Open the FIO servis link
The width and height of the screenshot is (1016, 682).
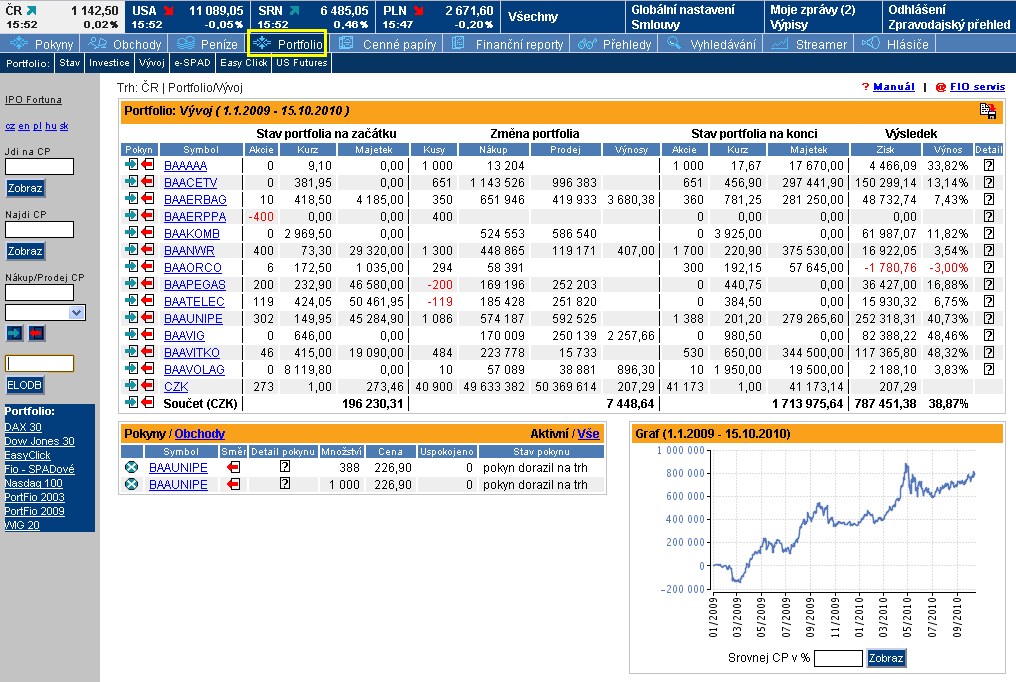(x=977, y=87)
